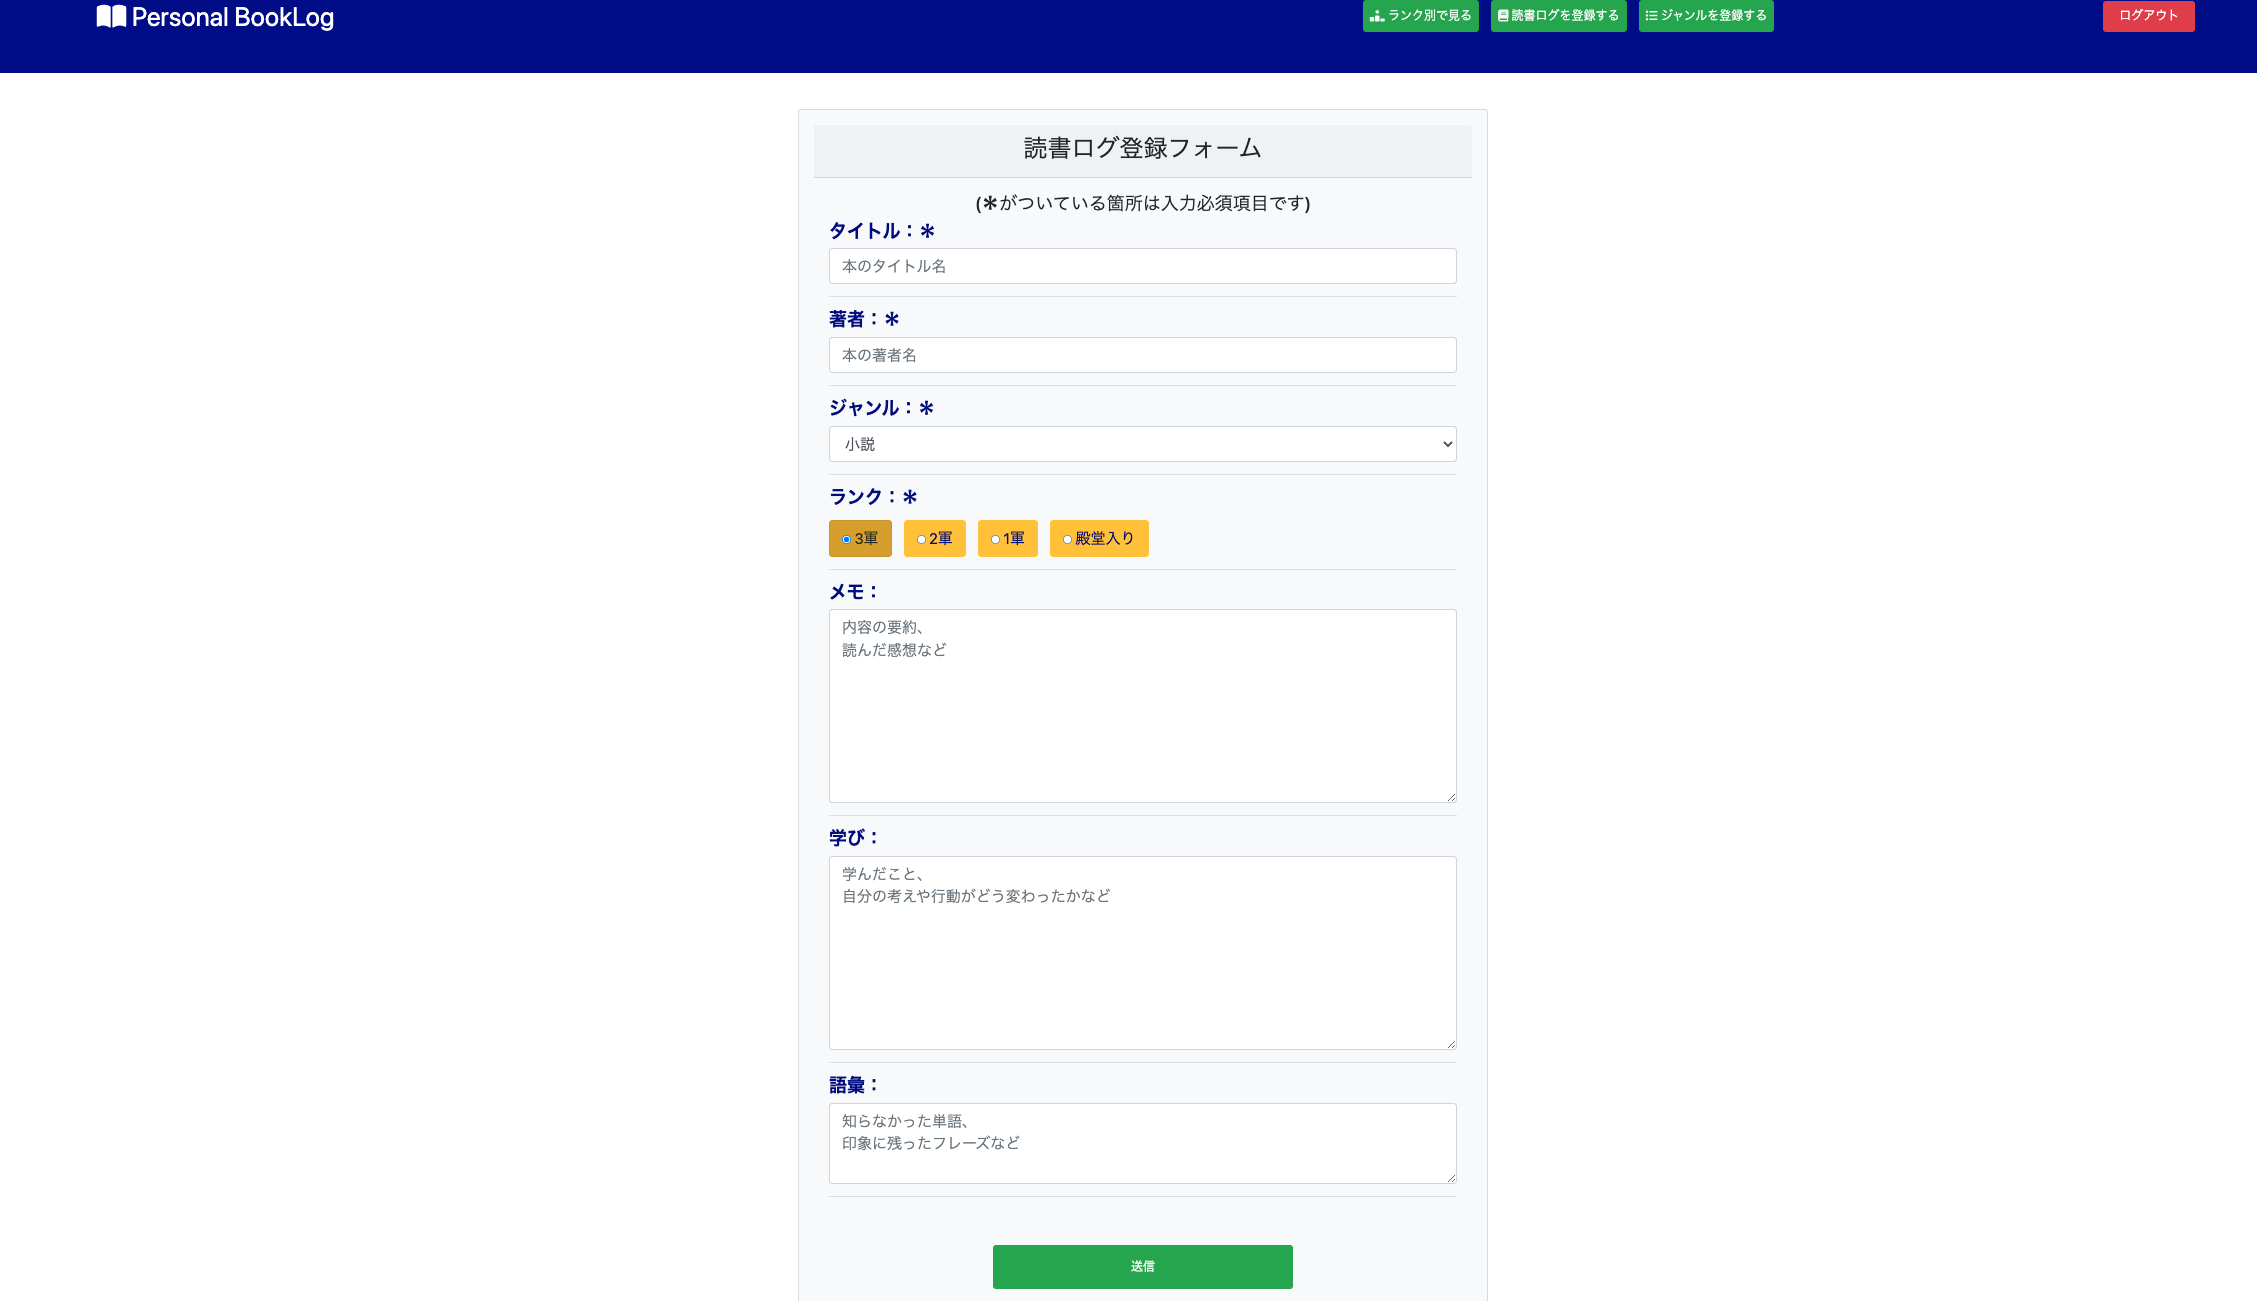Select the 3軍 rank radio button

pyautogui.click(x=846, y=538)
